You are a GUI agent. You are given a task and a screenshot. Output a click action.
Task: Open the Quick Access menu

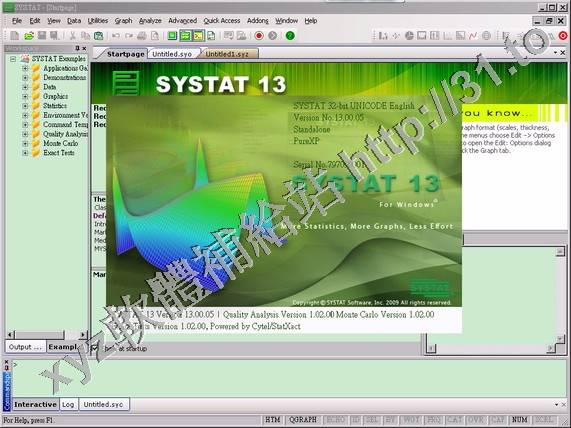coord(222,21)
